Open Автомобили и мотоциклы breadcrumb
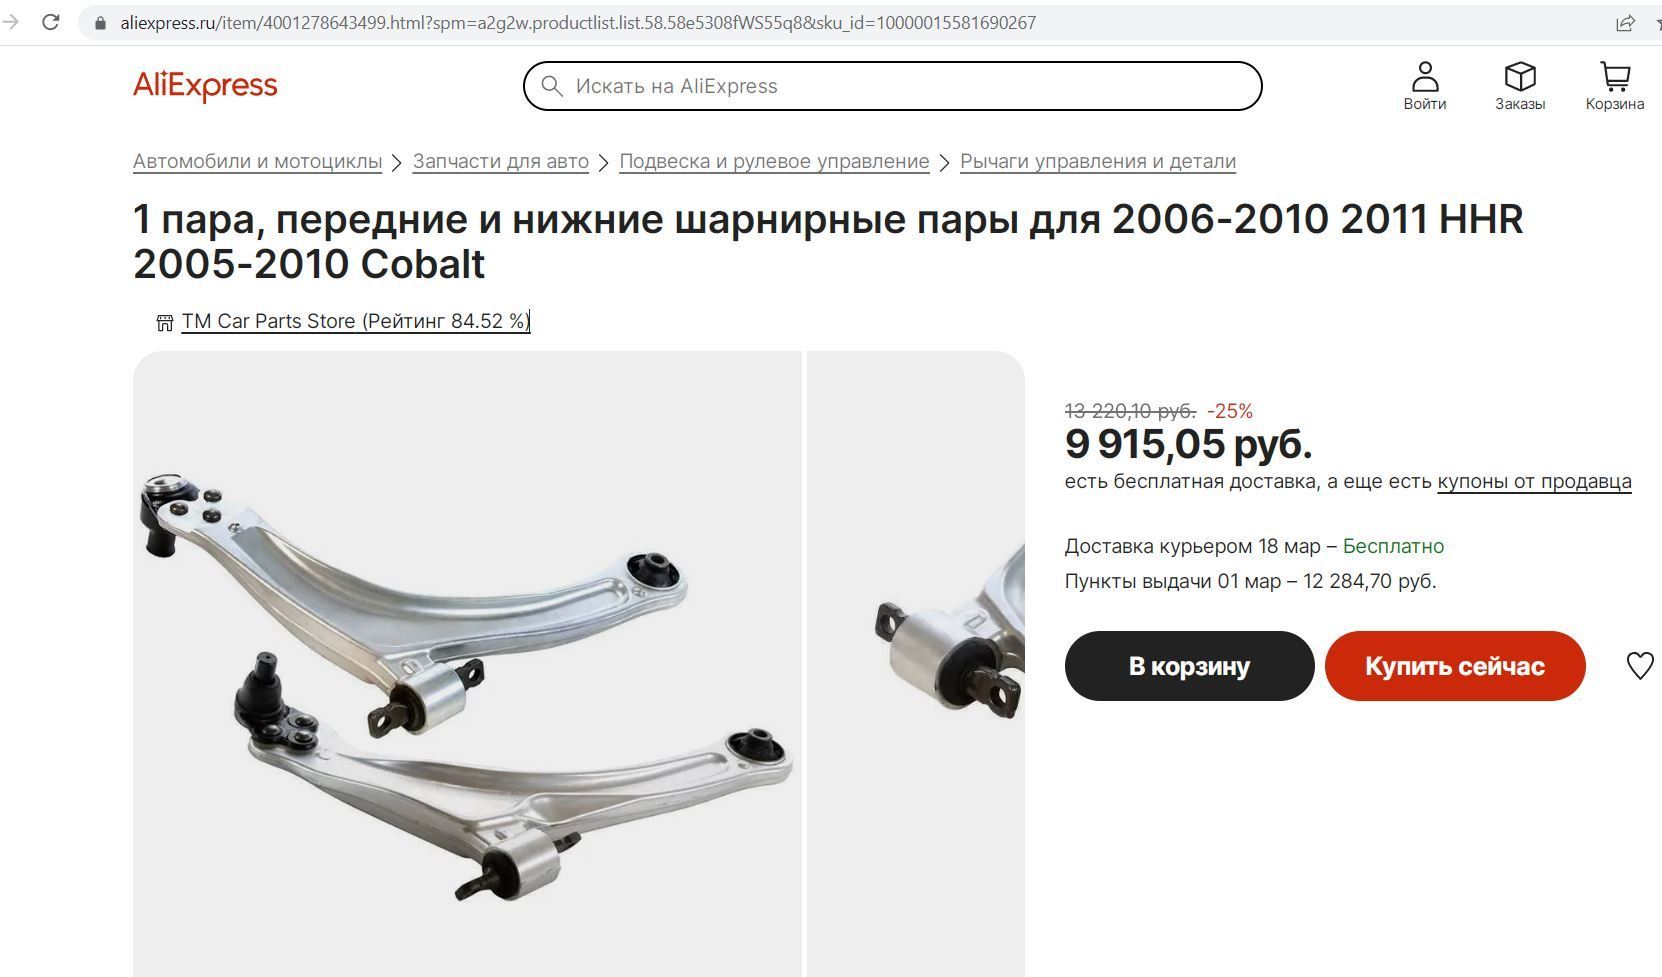Screen dimensions: 1662x977 tap(257, 161)
